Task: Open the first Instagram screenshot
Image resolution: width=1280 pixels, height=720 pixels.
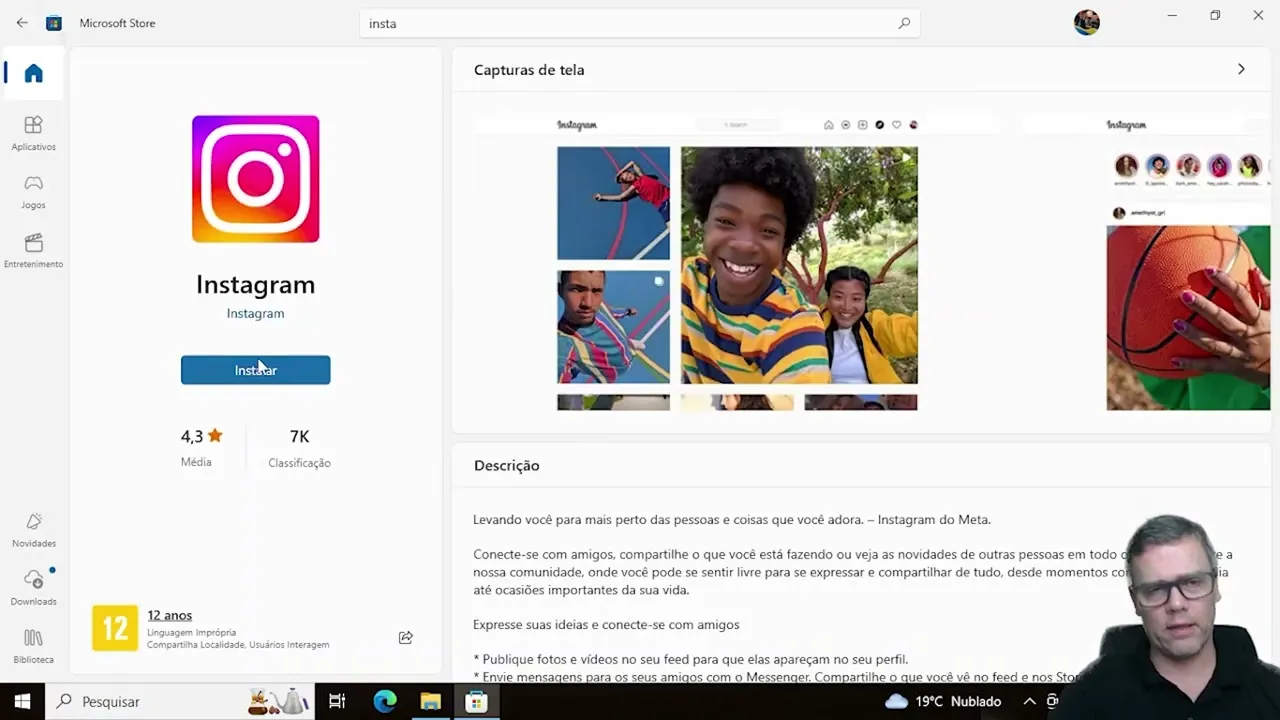Action: [x=737, y=262]
